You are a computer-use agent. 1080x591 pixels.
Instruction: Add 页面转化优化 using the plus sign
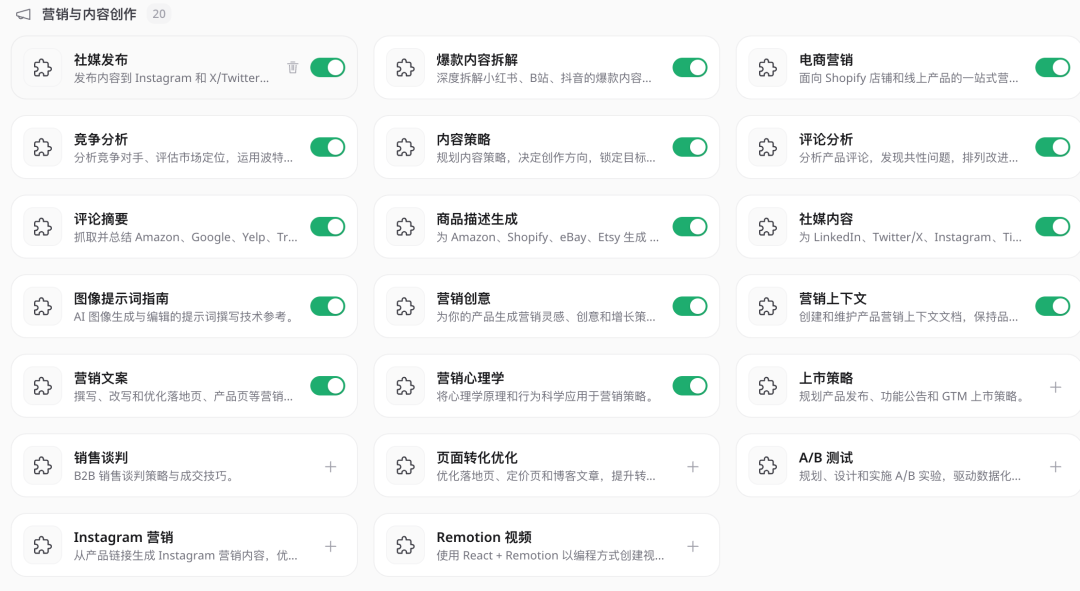point(692,466)
